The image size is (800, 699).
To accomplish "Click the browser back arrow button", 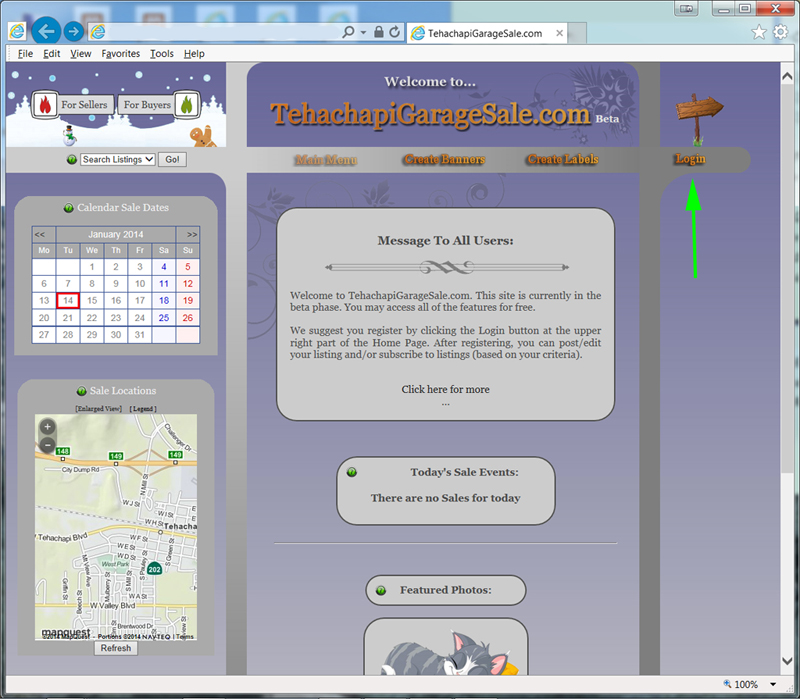I will coord(46,32).
